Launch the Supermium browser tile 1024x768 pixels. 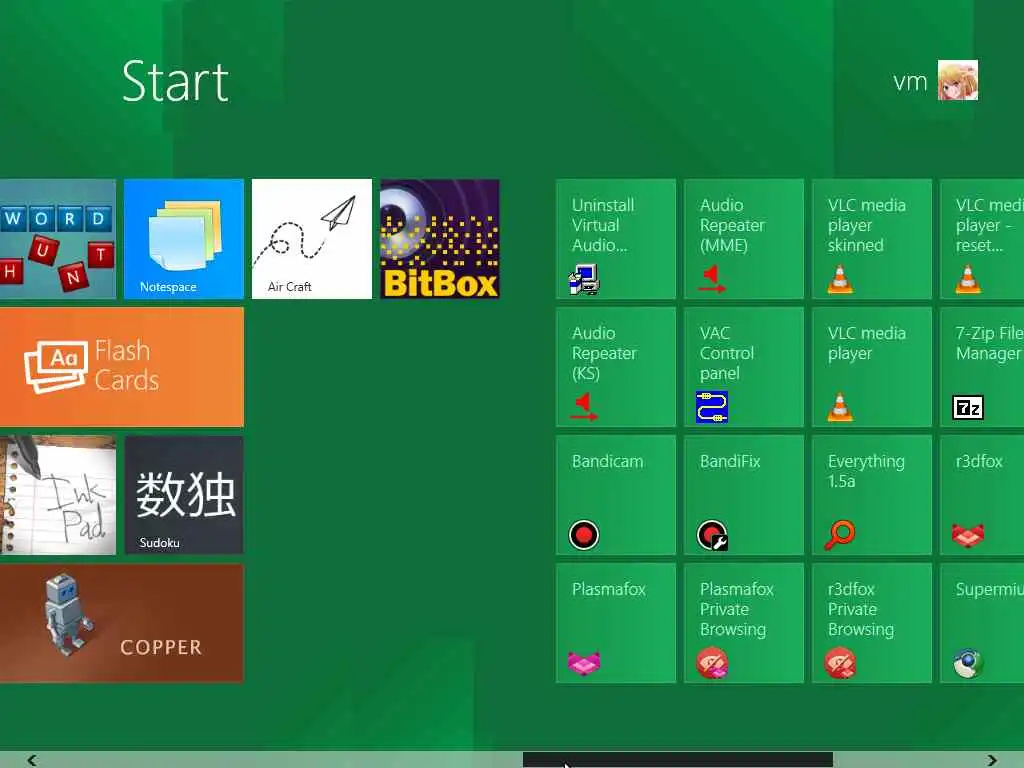(982, 623)
